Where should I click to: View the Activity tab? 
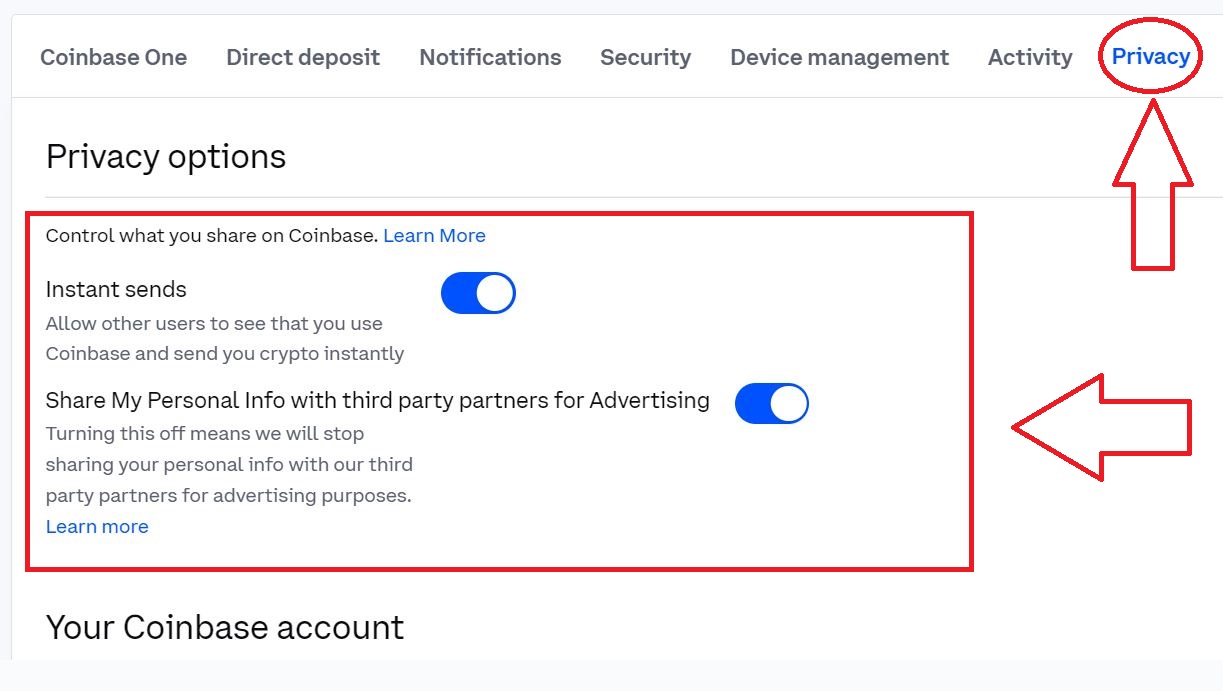[x=1030, y=58]
